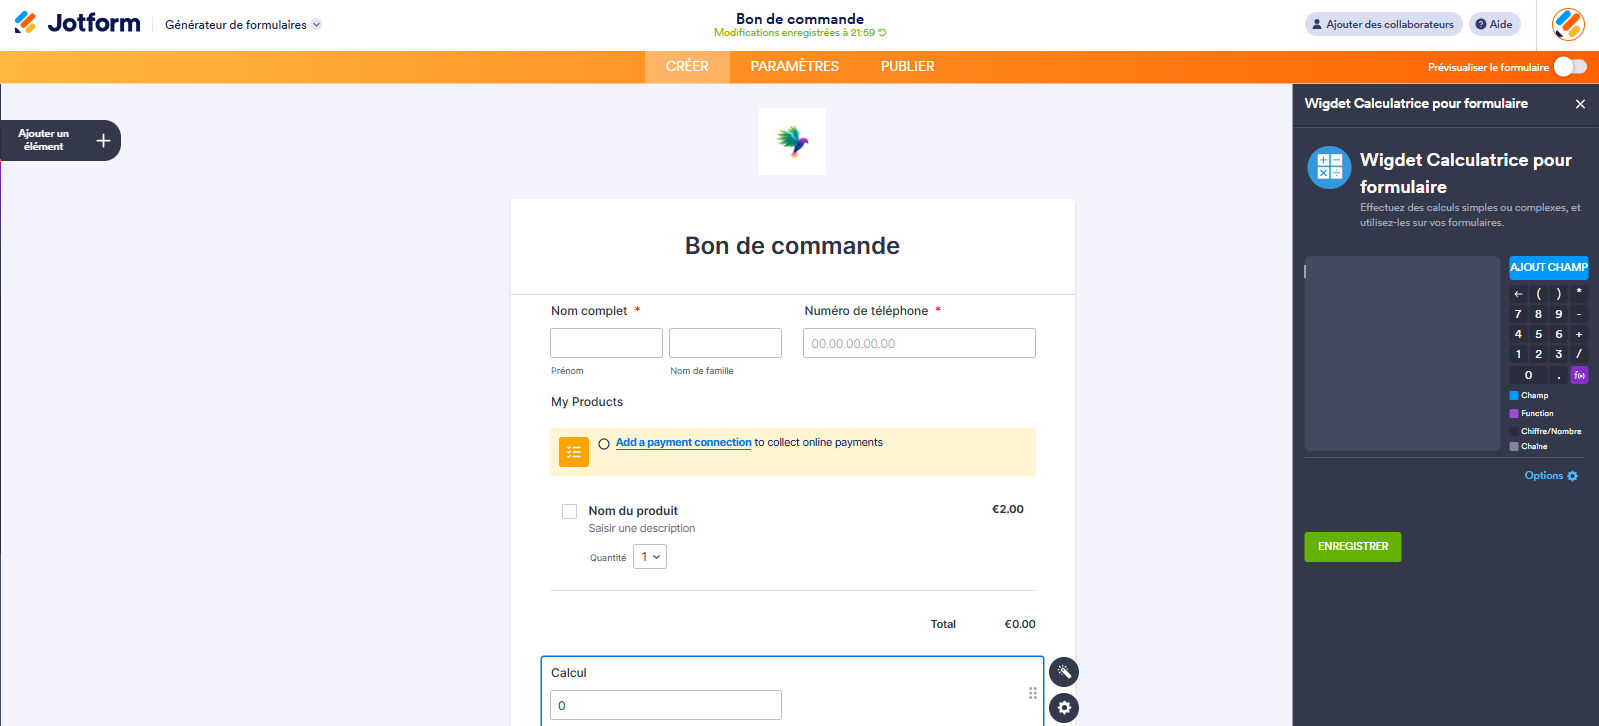
Task: Click the multiplication key in the calculator widget
Action: click(x=1578, y=293)
